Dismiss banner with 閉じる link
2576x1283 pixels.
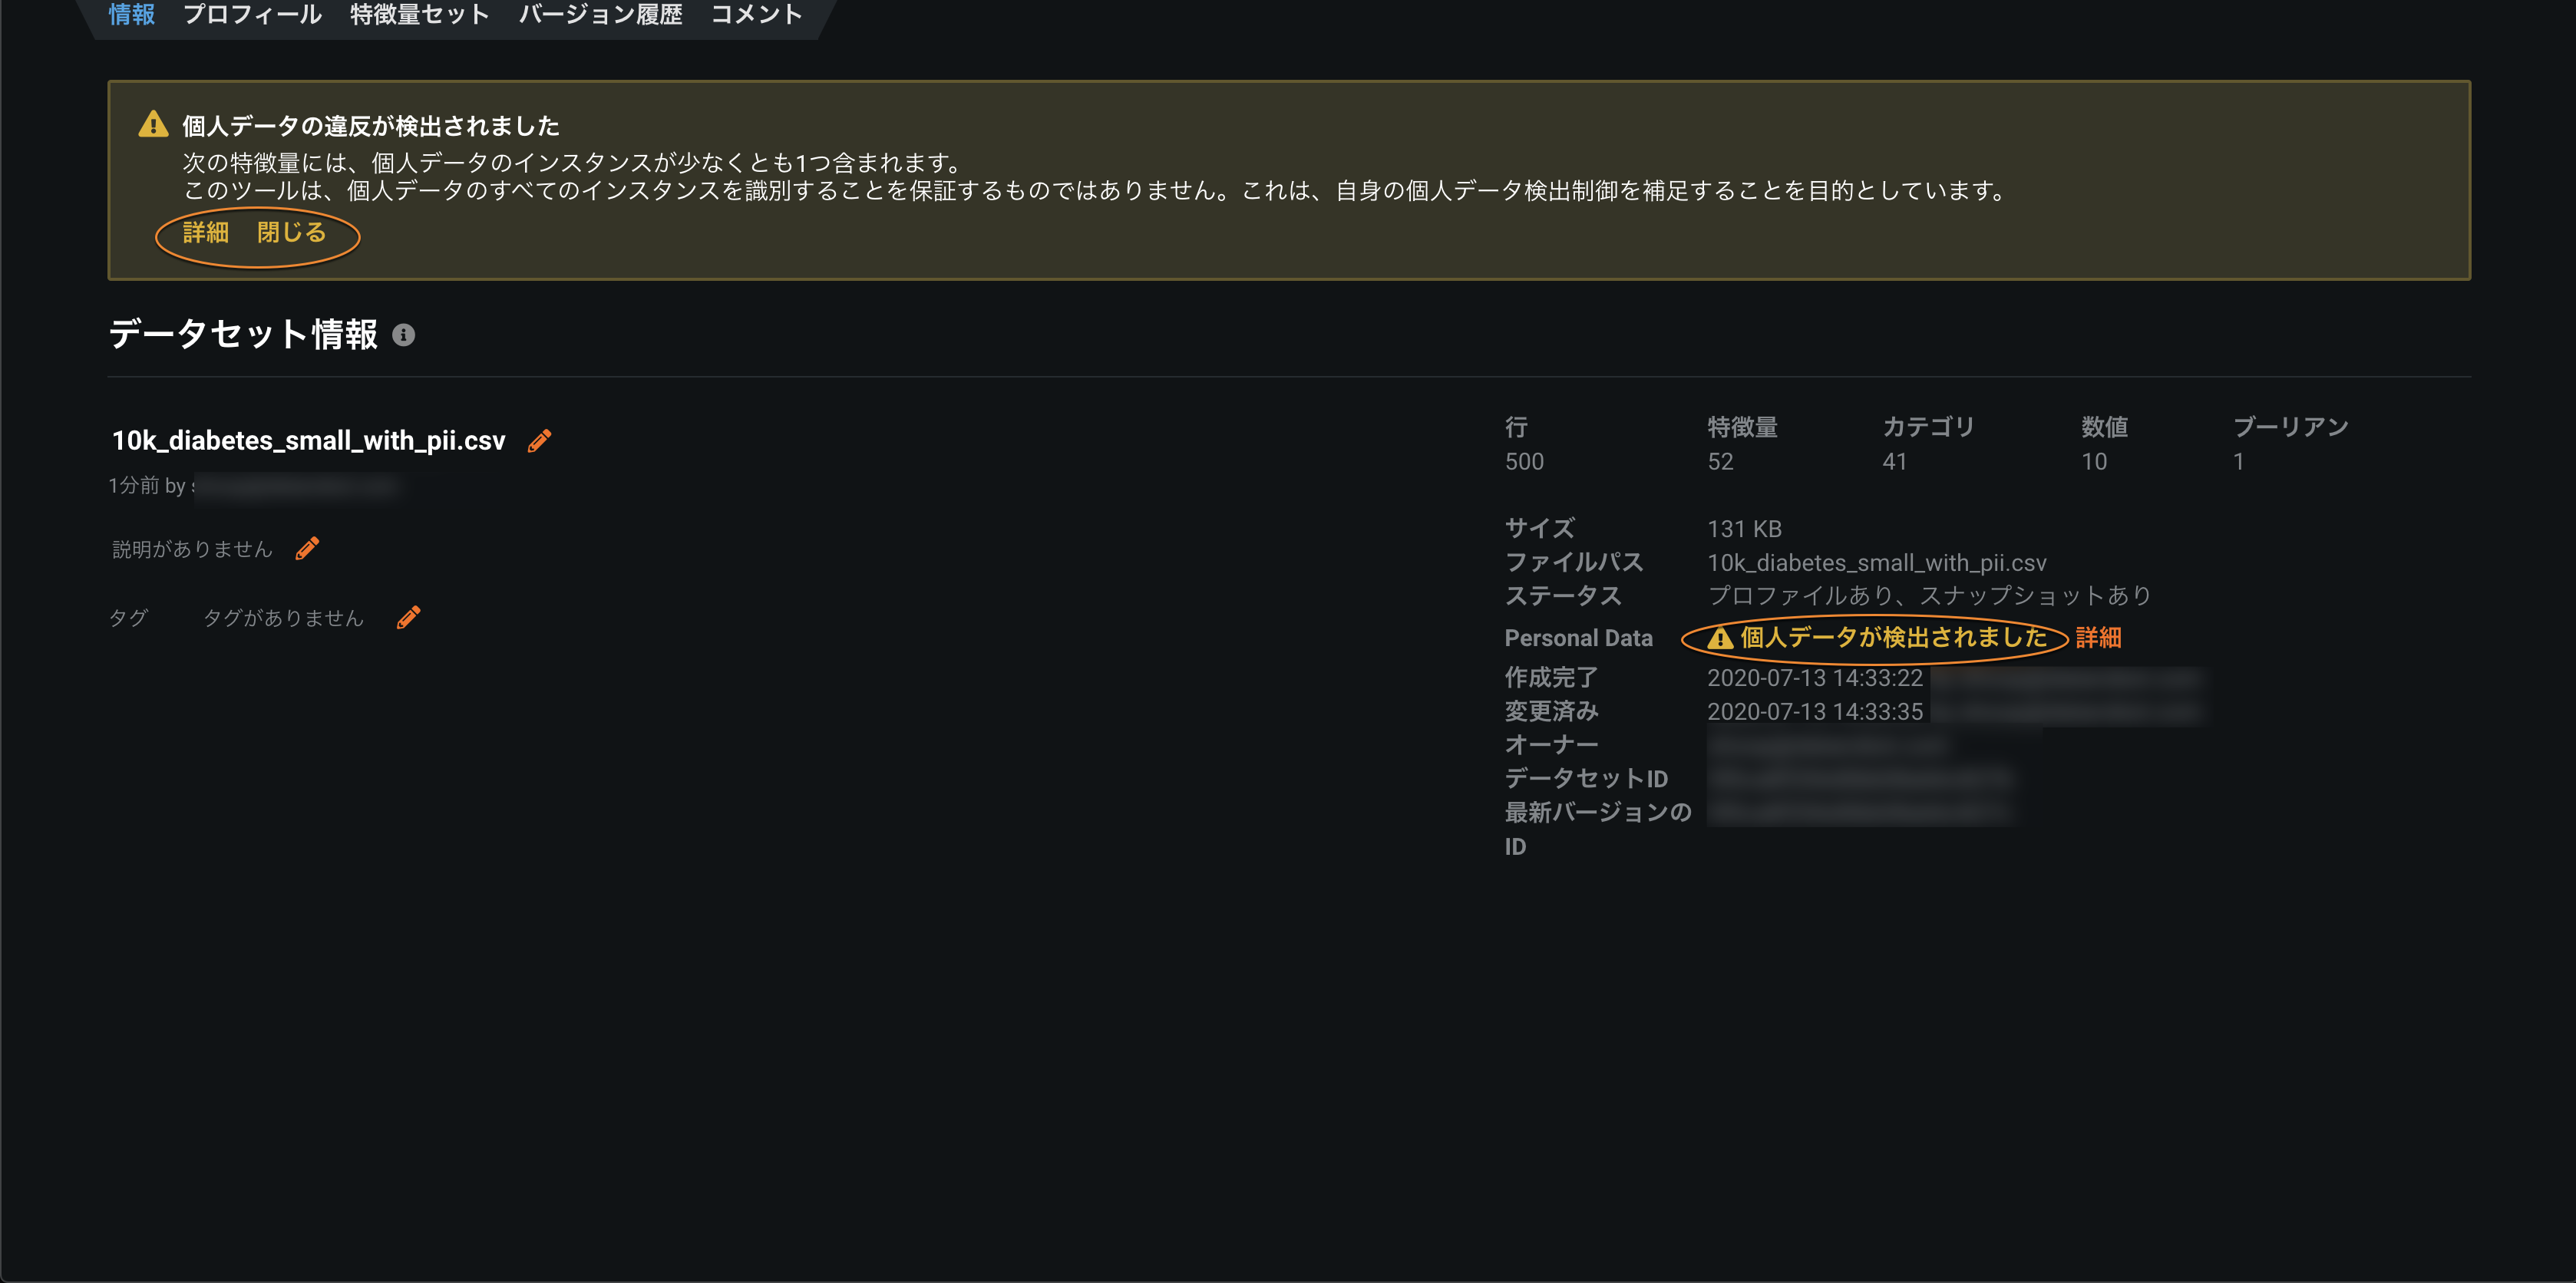(291, 233)
